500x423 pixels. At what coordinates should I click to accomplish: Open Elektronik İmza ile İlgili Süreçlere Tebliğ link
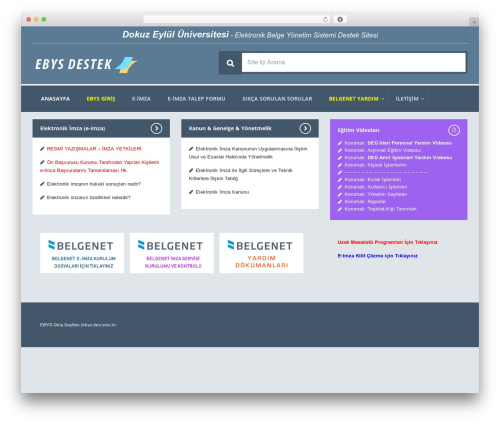241,174
